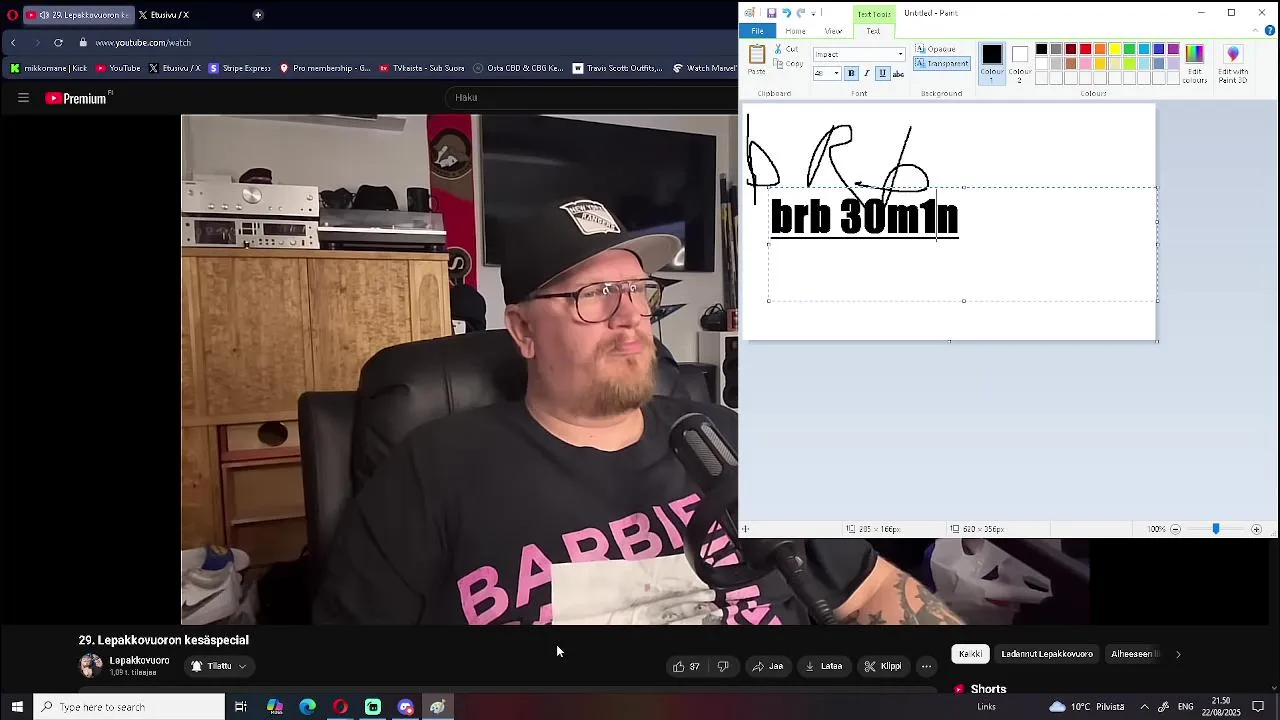Open the Stripe Express bookmark

point(239,68)
